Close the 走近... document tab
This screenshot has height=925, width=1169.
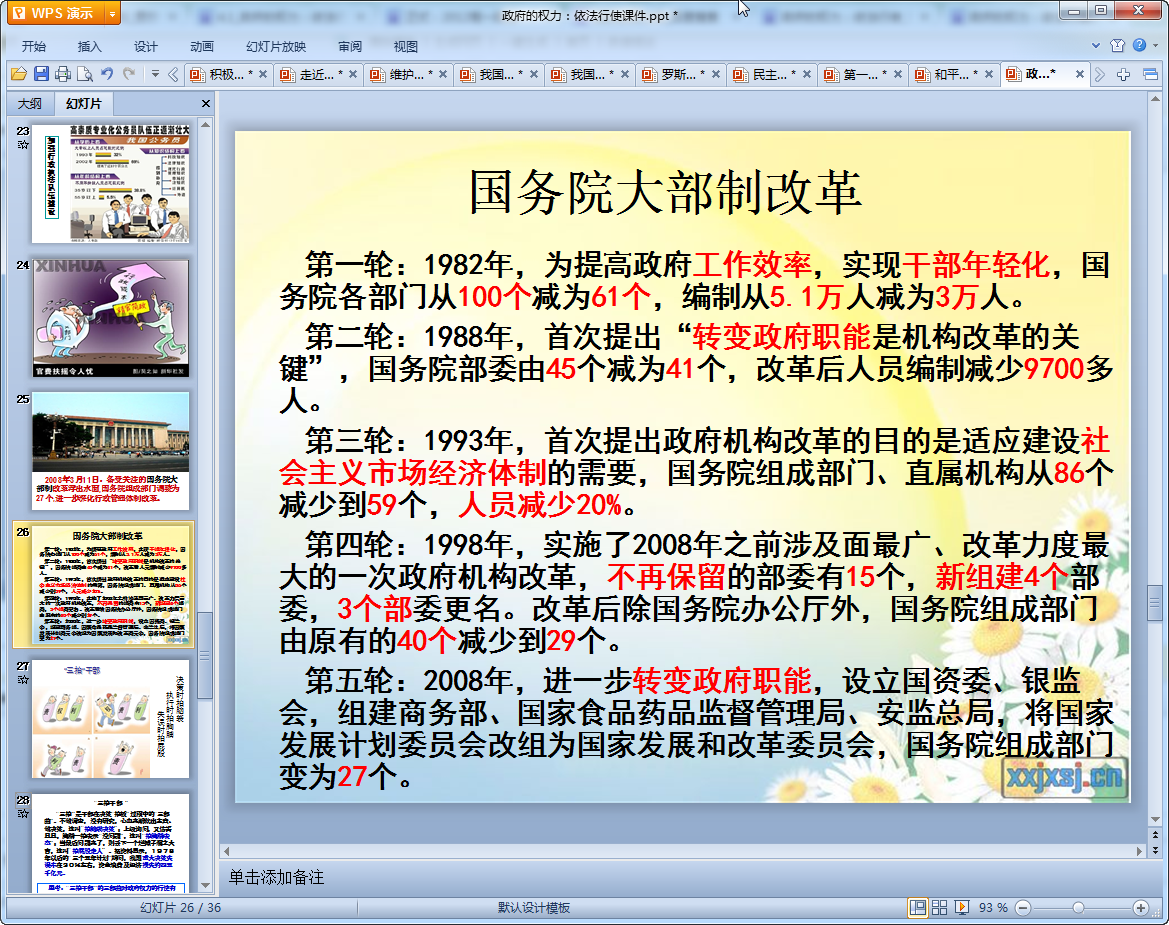click(x=353, y=75)
